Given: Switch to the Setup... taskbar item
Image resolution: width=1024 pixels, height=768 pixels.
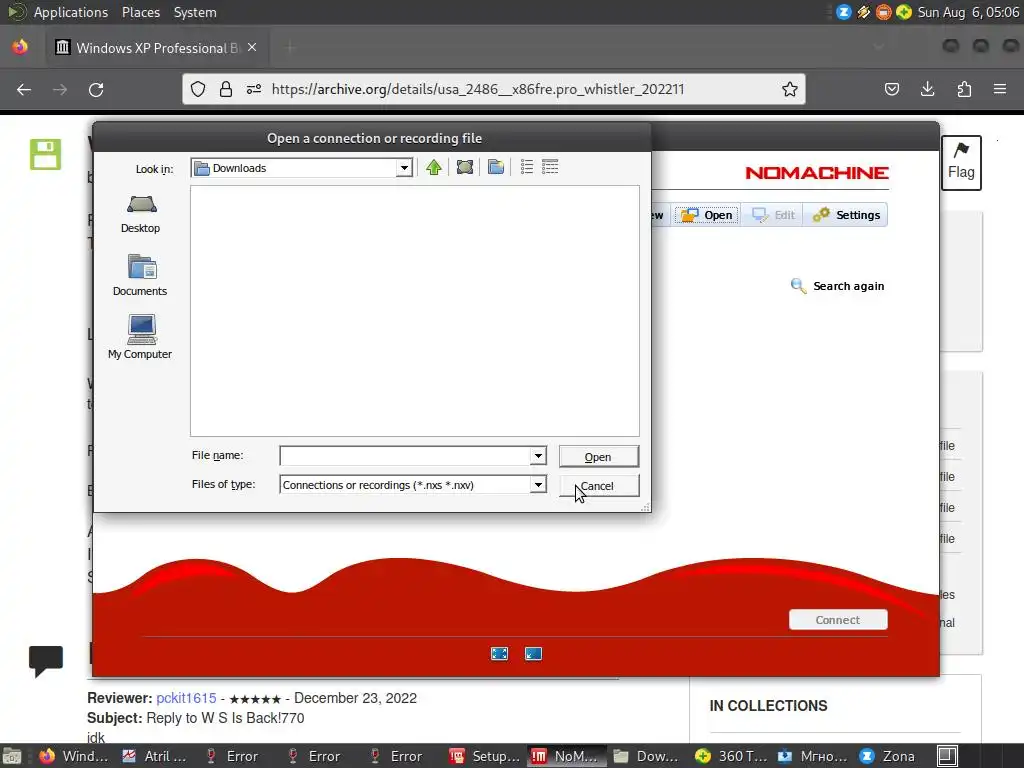Looking at the screenshot, I should click(x=483, y=756).
